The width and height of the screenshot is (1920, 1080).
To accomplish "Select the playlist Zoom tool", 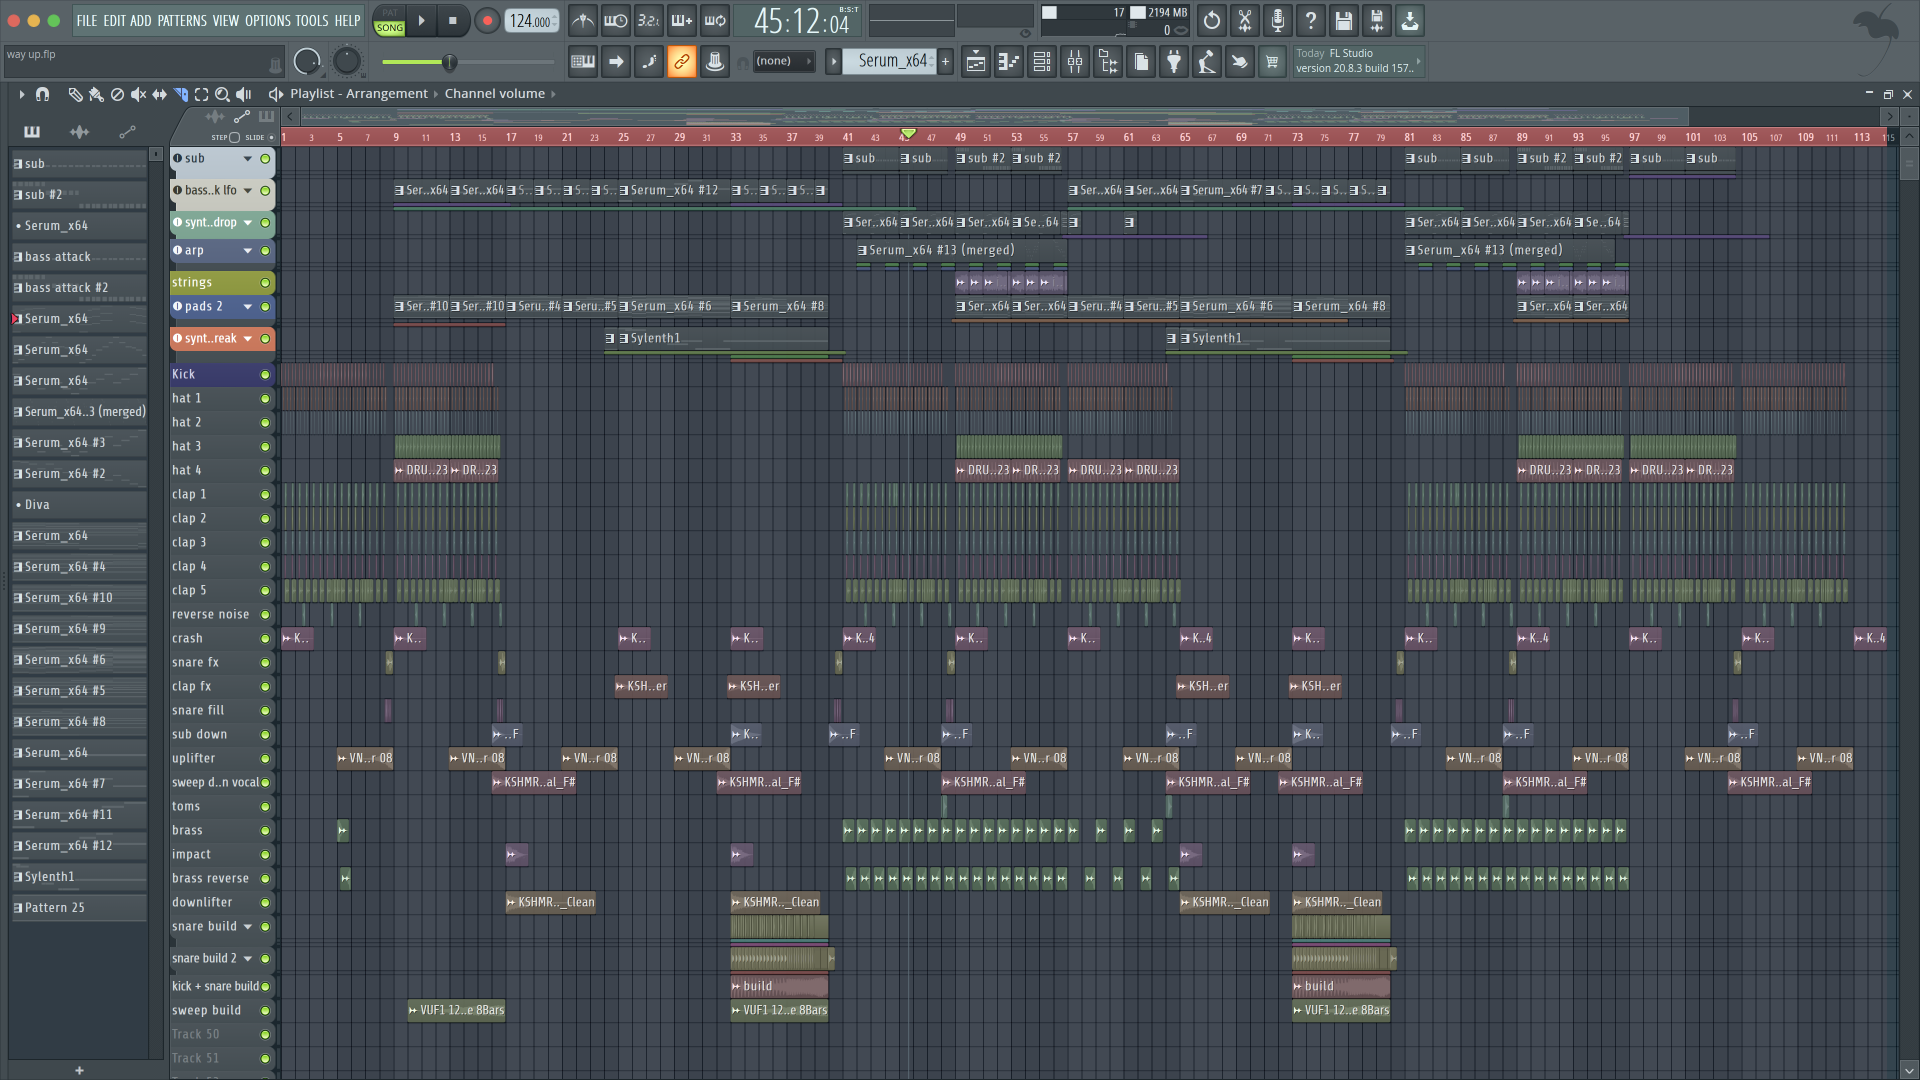I will 222,94.
